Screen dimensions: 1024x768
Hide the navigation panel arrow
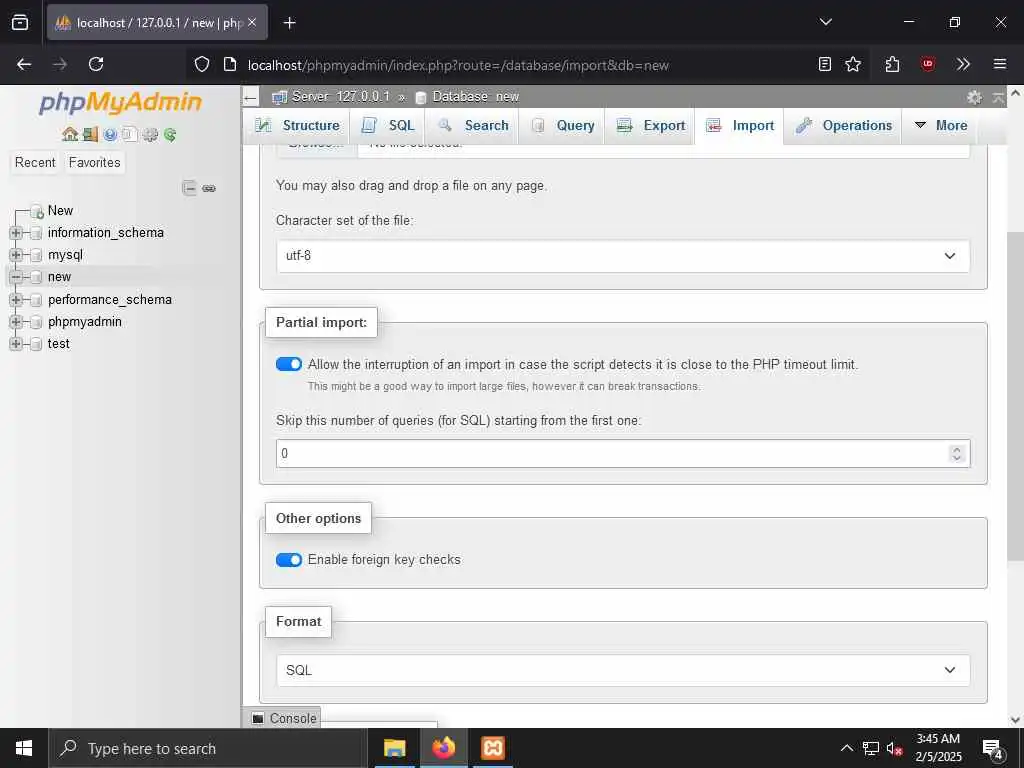pos(251,98)
